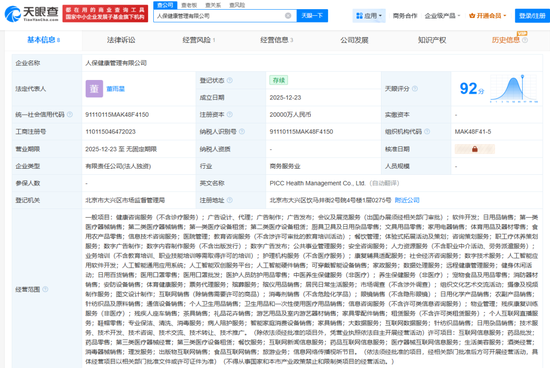This screenshot has width=550, height=368.
Task: Click the company type 有限责任公司(法人独资)
Action: point(118,166)
